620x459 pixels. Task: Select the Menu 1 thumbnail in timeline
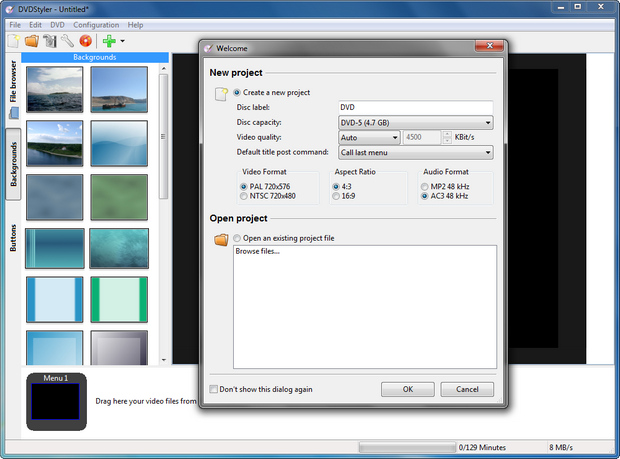pyautogui.click(x=56, y=402)
